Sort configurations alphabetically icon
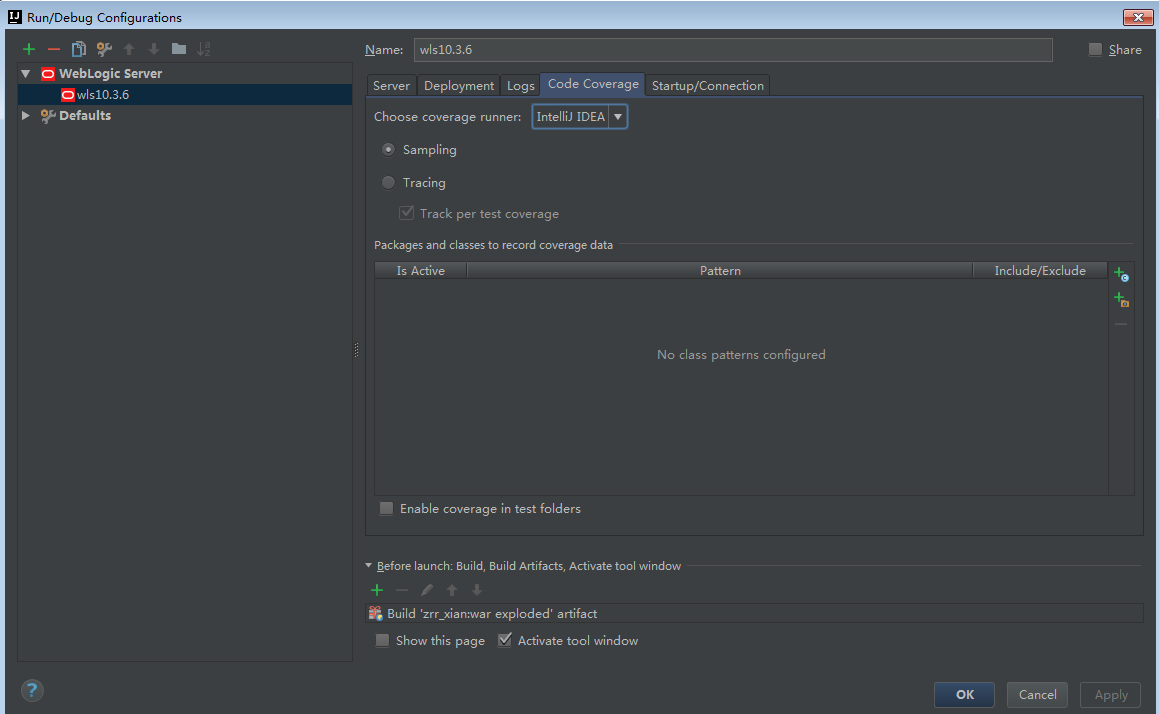The height and width of the screenshot is (714, 1159). (204, 50)
